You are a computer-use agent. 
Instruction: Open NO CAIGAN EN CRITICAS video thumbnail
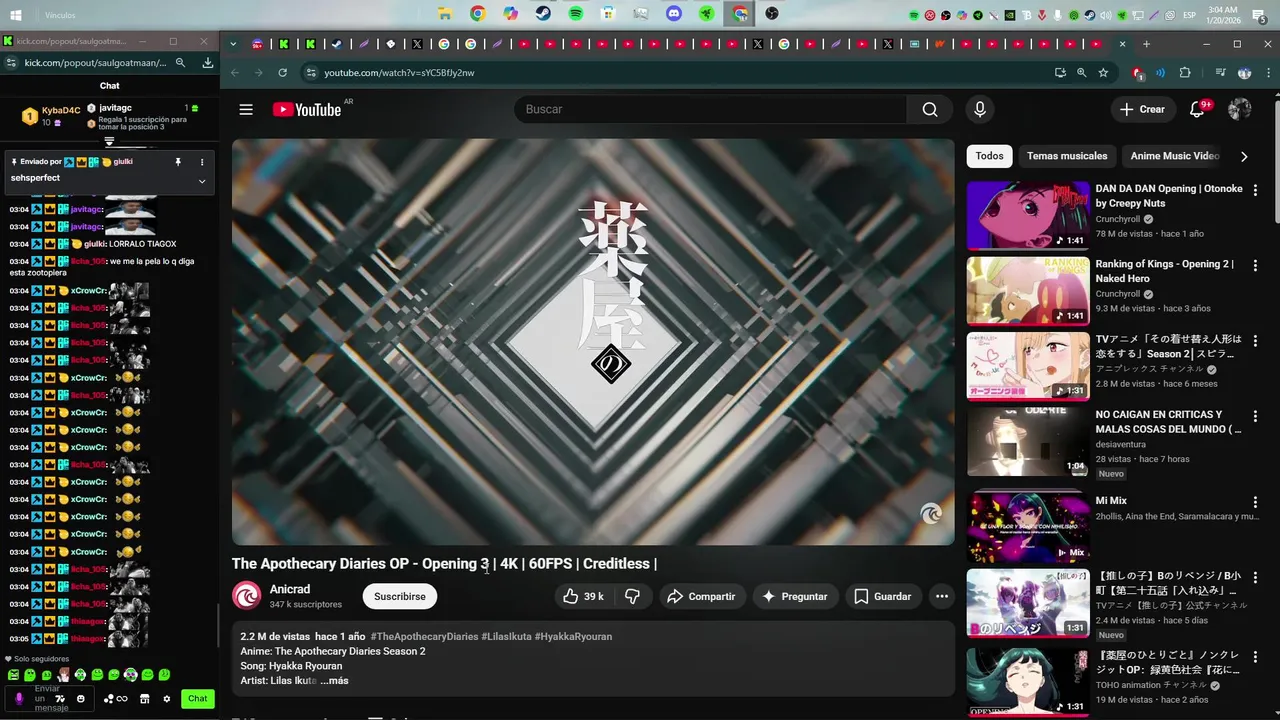(x=1028, y=441)
